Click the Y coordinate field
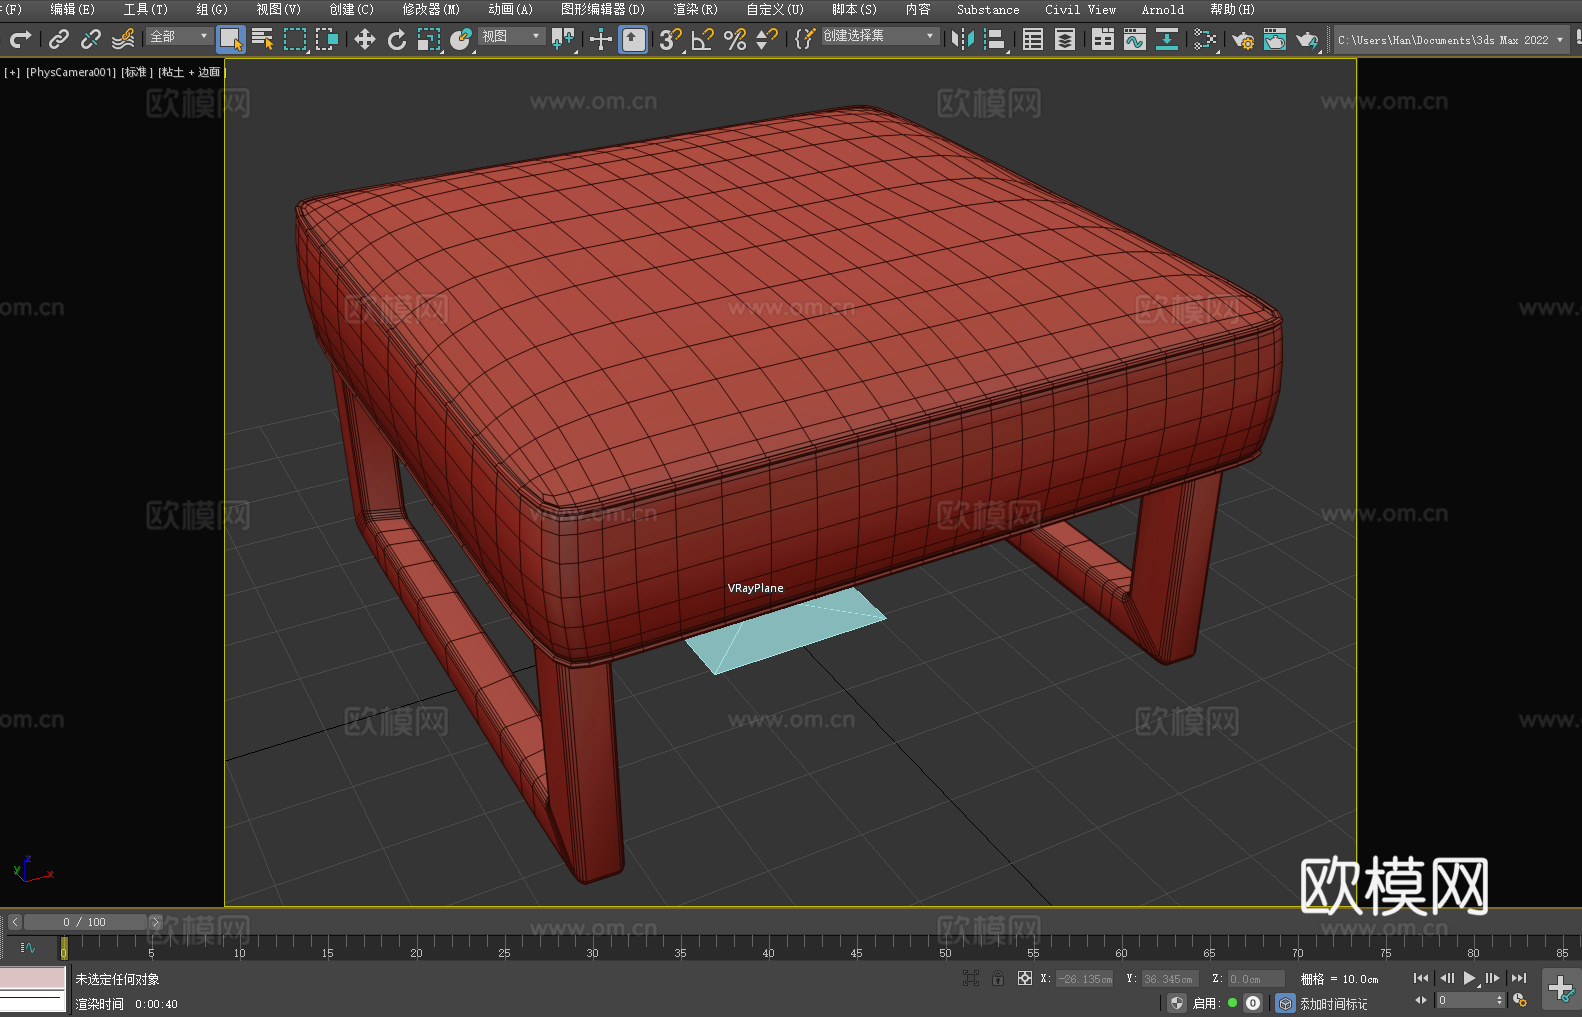1582x1017 pixels. 1169,979
